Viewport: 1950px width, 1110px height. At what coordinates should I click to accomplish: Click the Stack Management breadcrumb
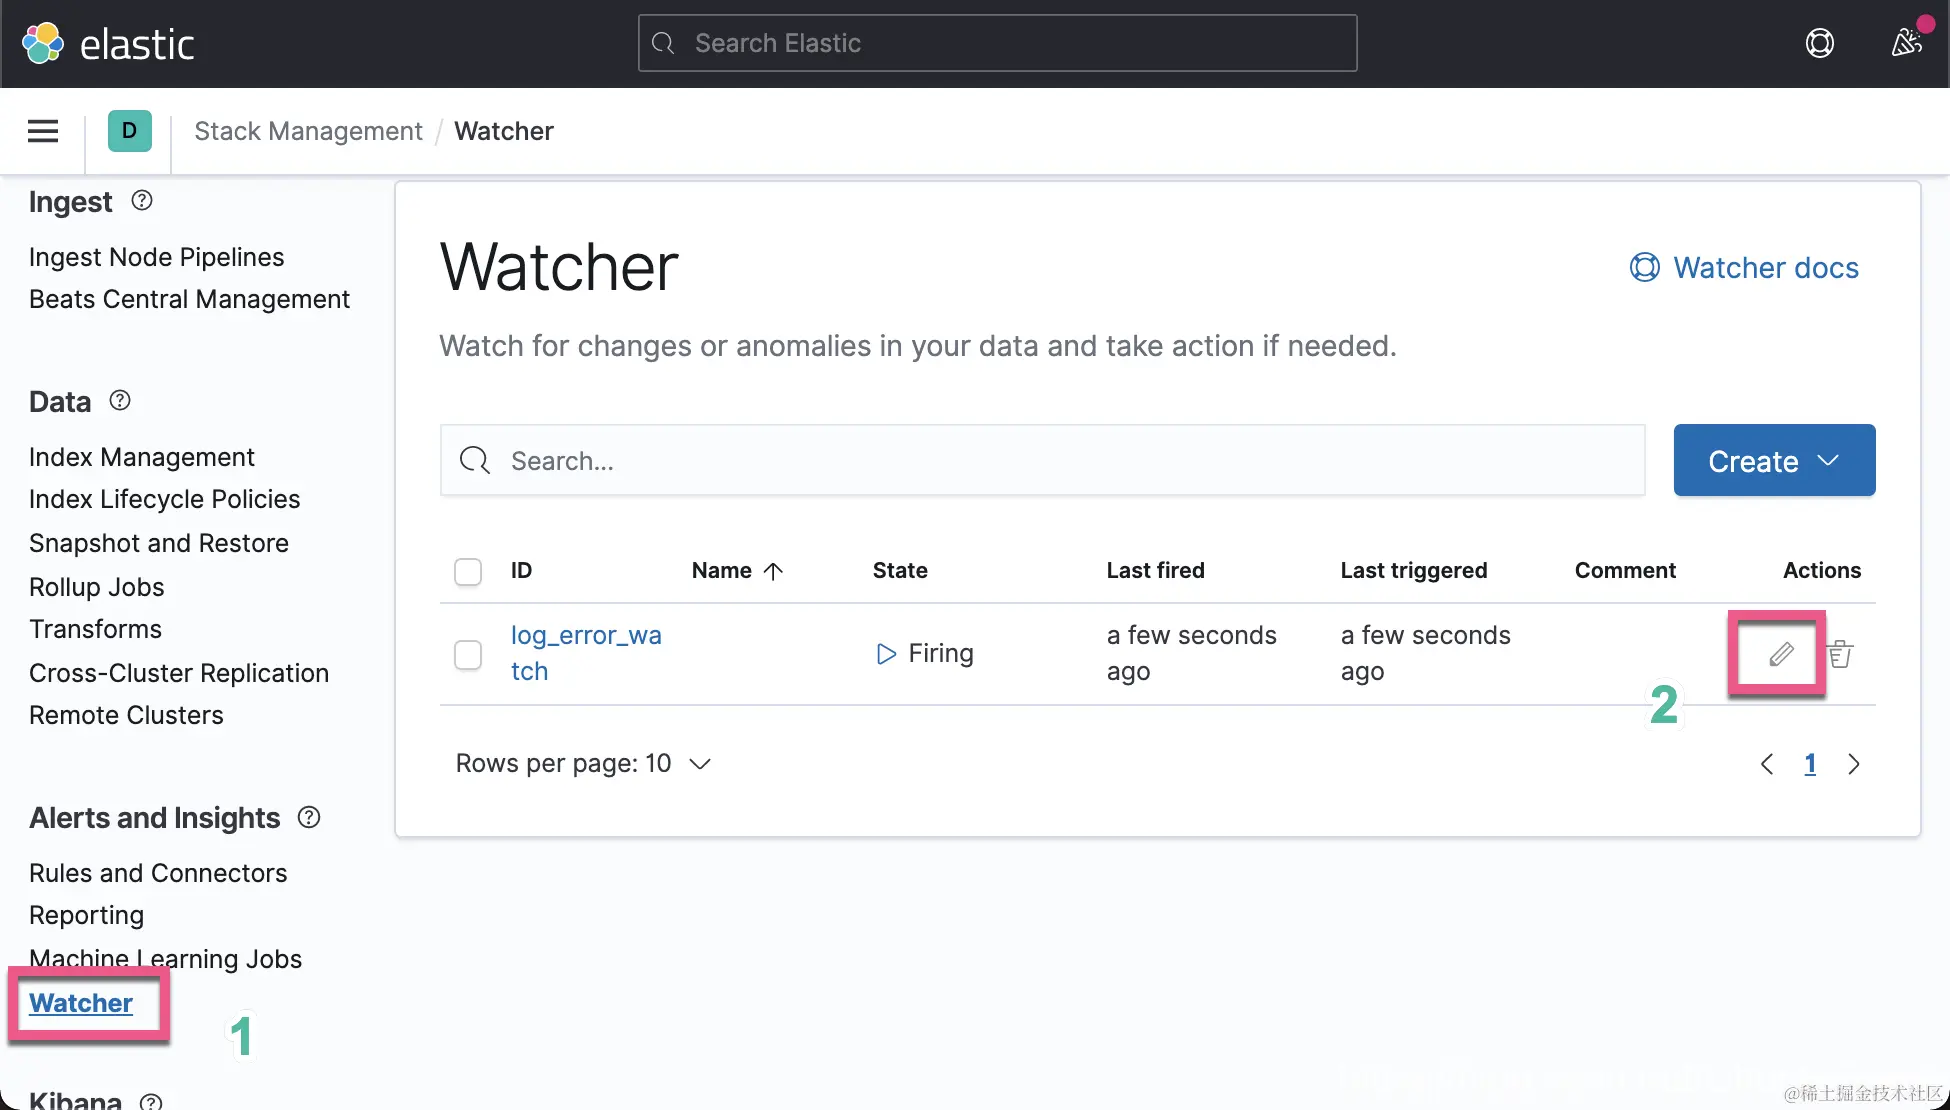308,131
